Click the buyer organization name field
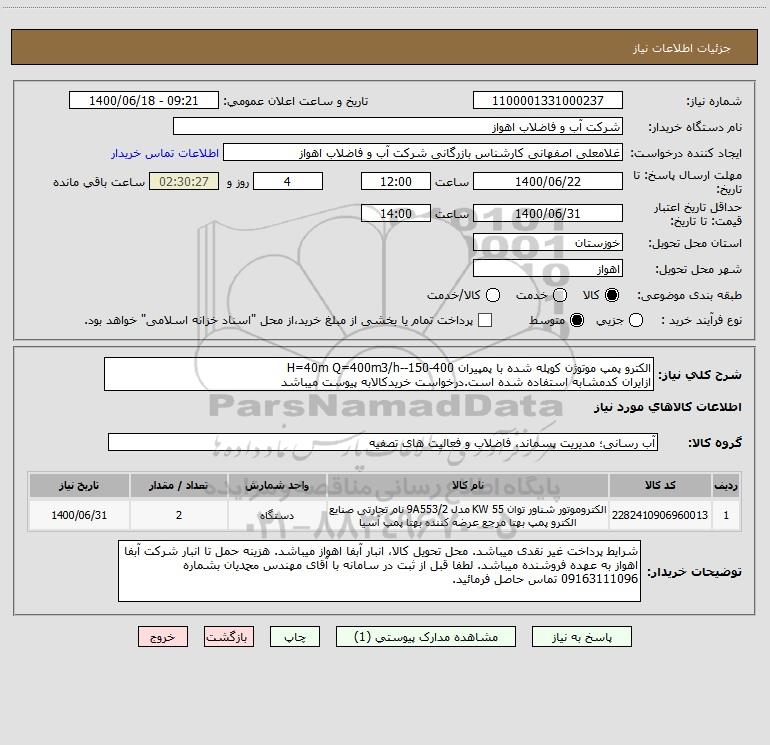Viewport: 770px width, 745px height. coord(398,126)
